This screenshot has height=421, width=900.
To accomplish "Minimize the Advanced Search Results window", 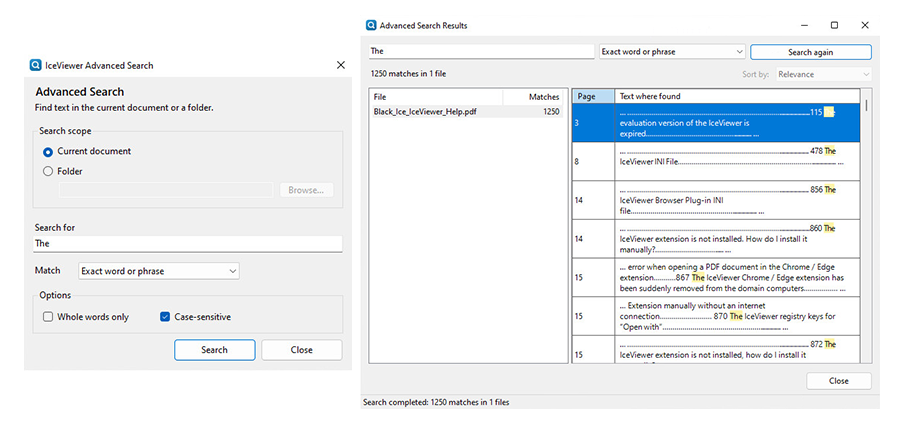I will [804, 25].
